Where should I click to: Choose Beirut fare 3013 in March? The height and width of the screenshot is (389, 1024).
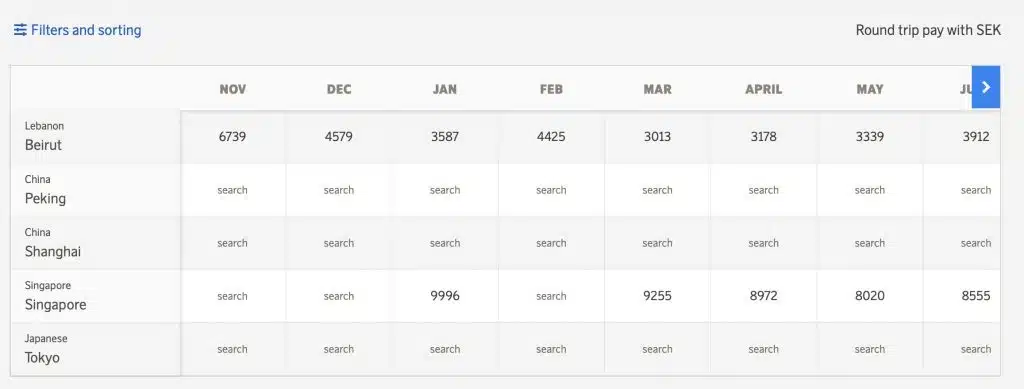[x=657, y=137]
